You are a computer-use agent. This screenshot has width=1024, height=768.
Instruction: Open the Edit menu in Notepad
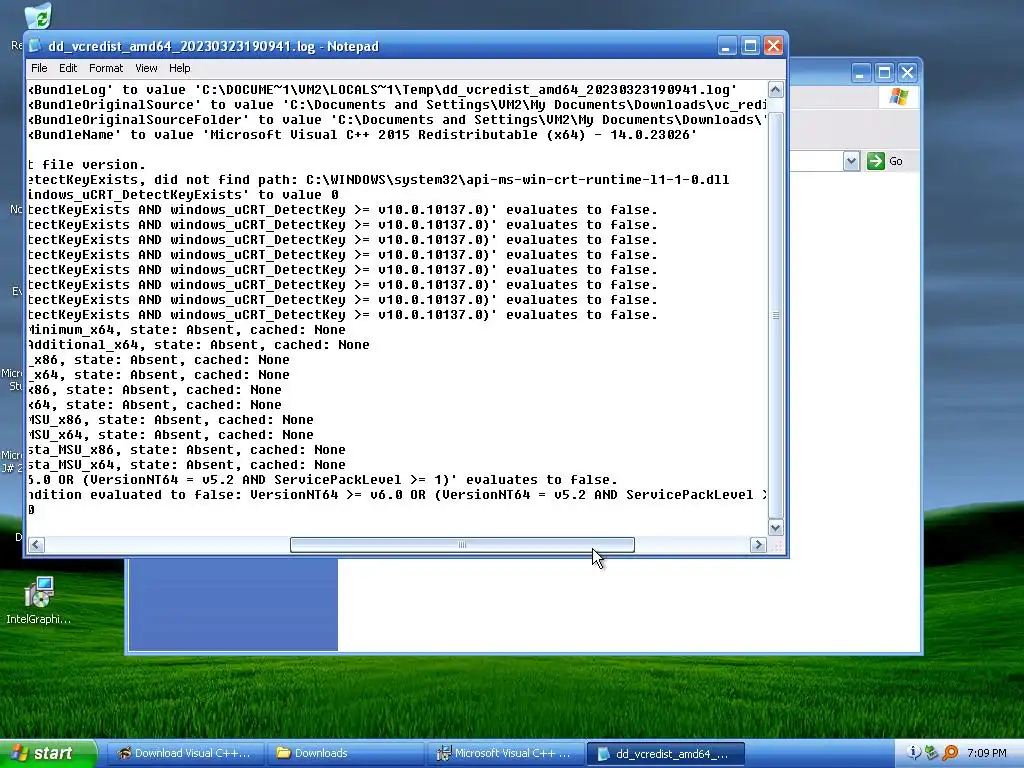pos(68,68)
